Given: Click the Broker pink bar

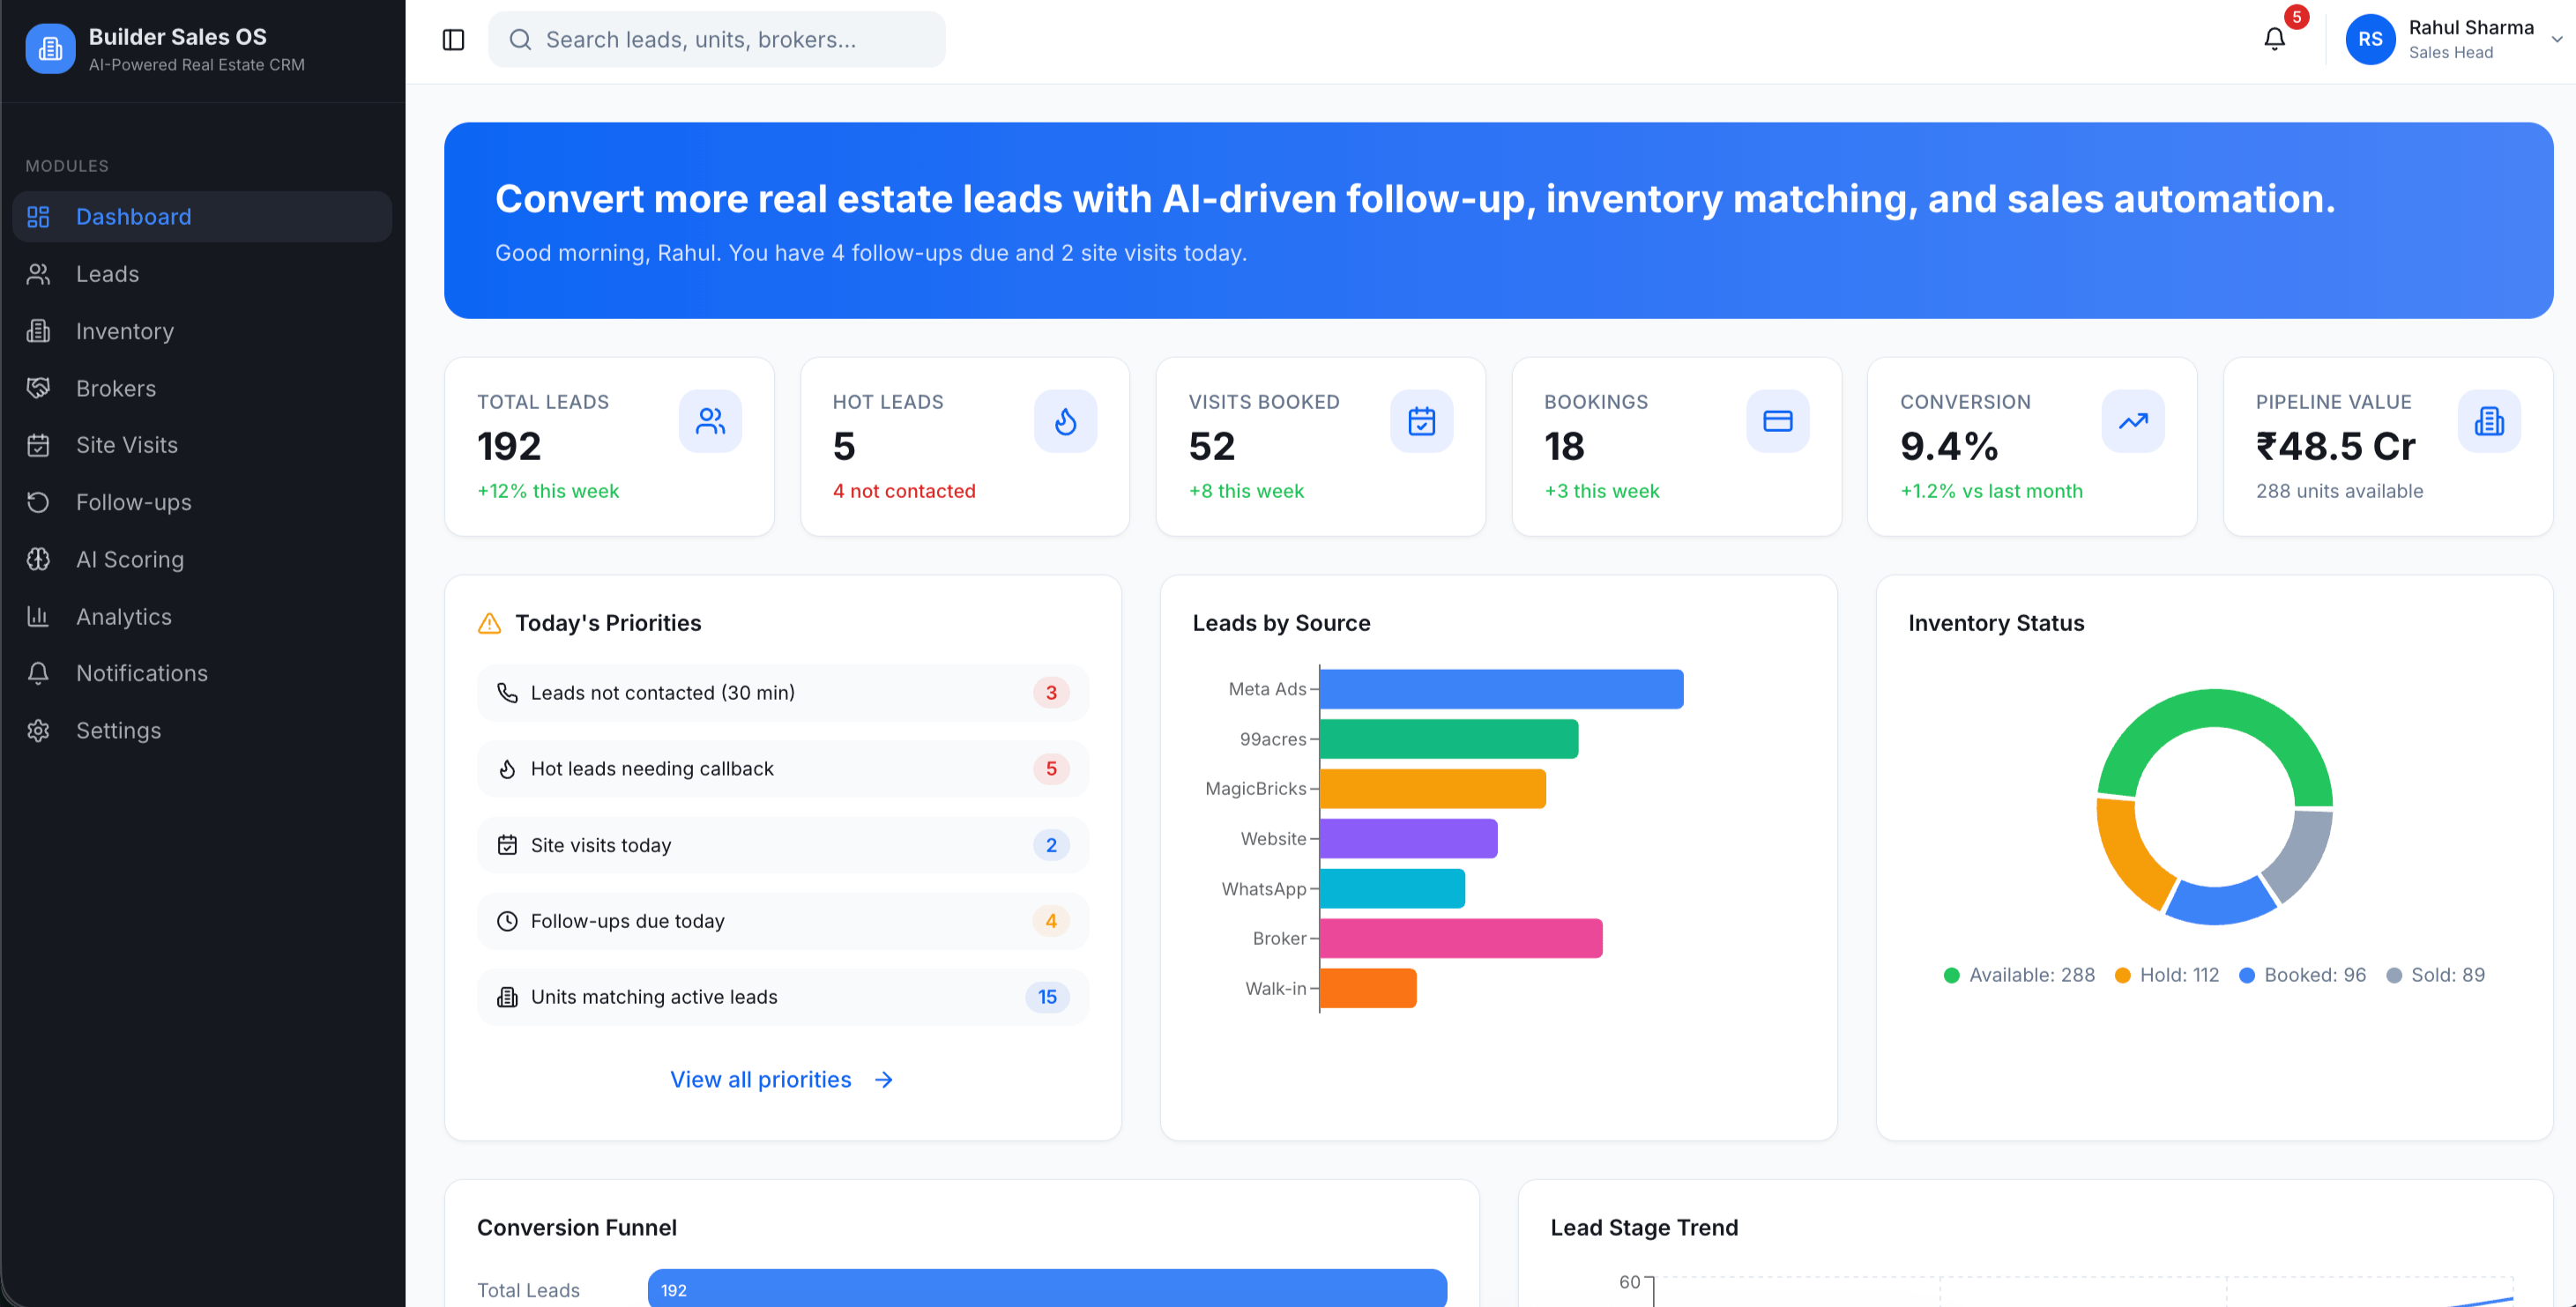Looking at the screenshot, I should pyautogui.click(x=1461, y=938).
